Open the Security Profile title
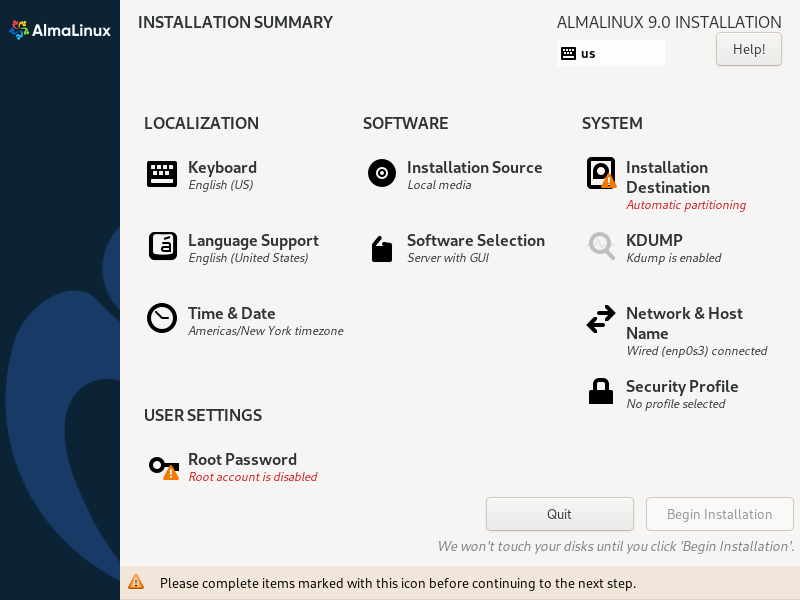The height and width of the screenshot is (600, 800). [x=682, y=386]
